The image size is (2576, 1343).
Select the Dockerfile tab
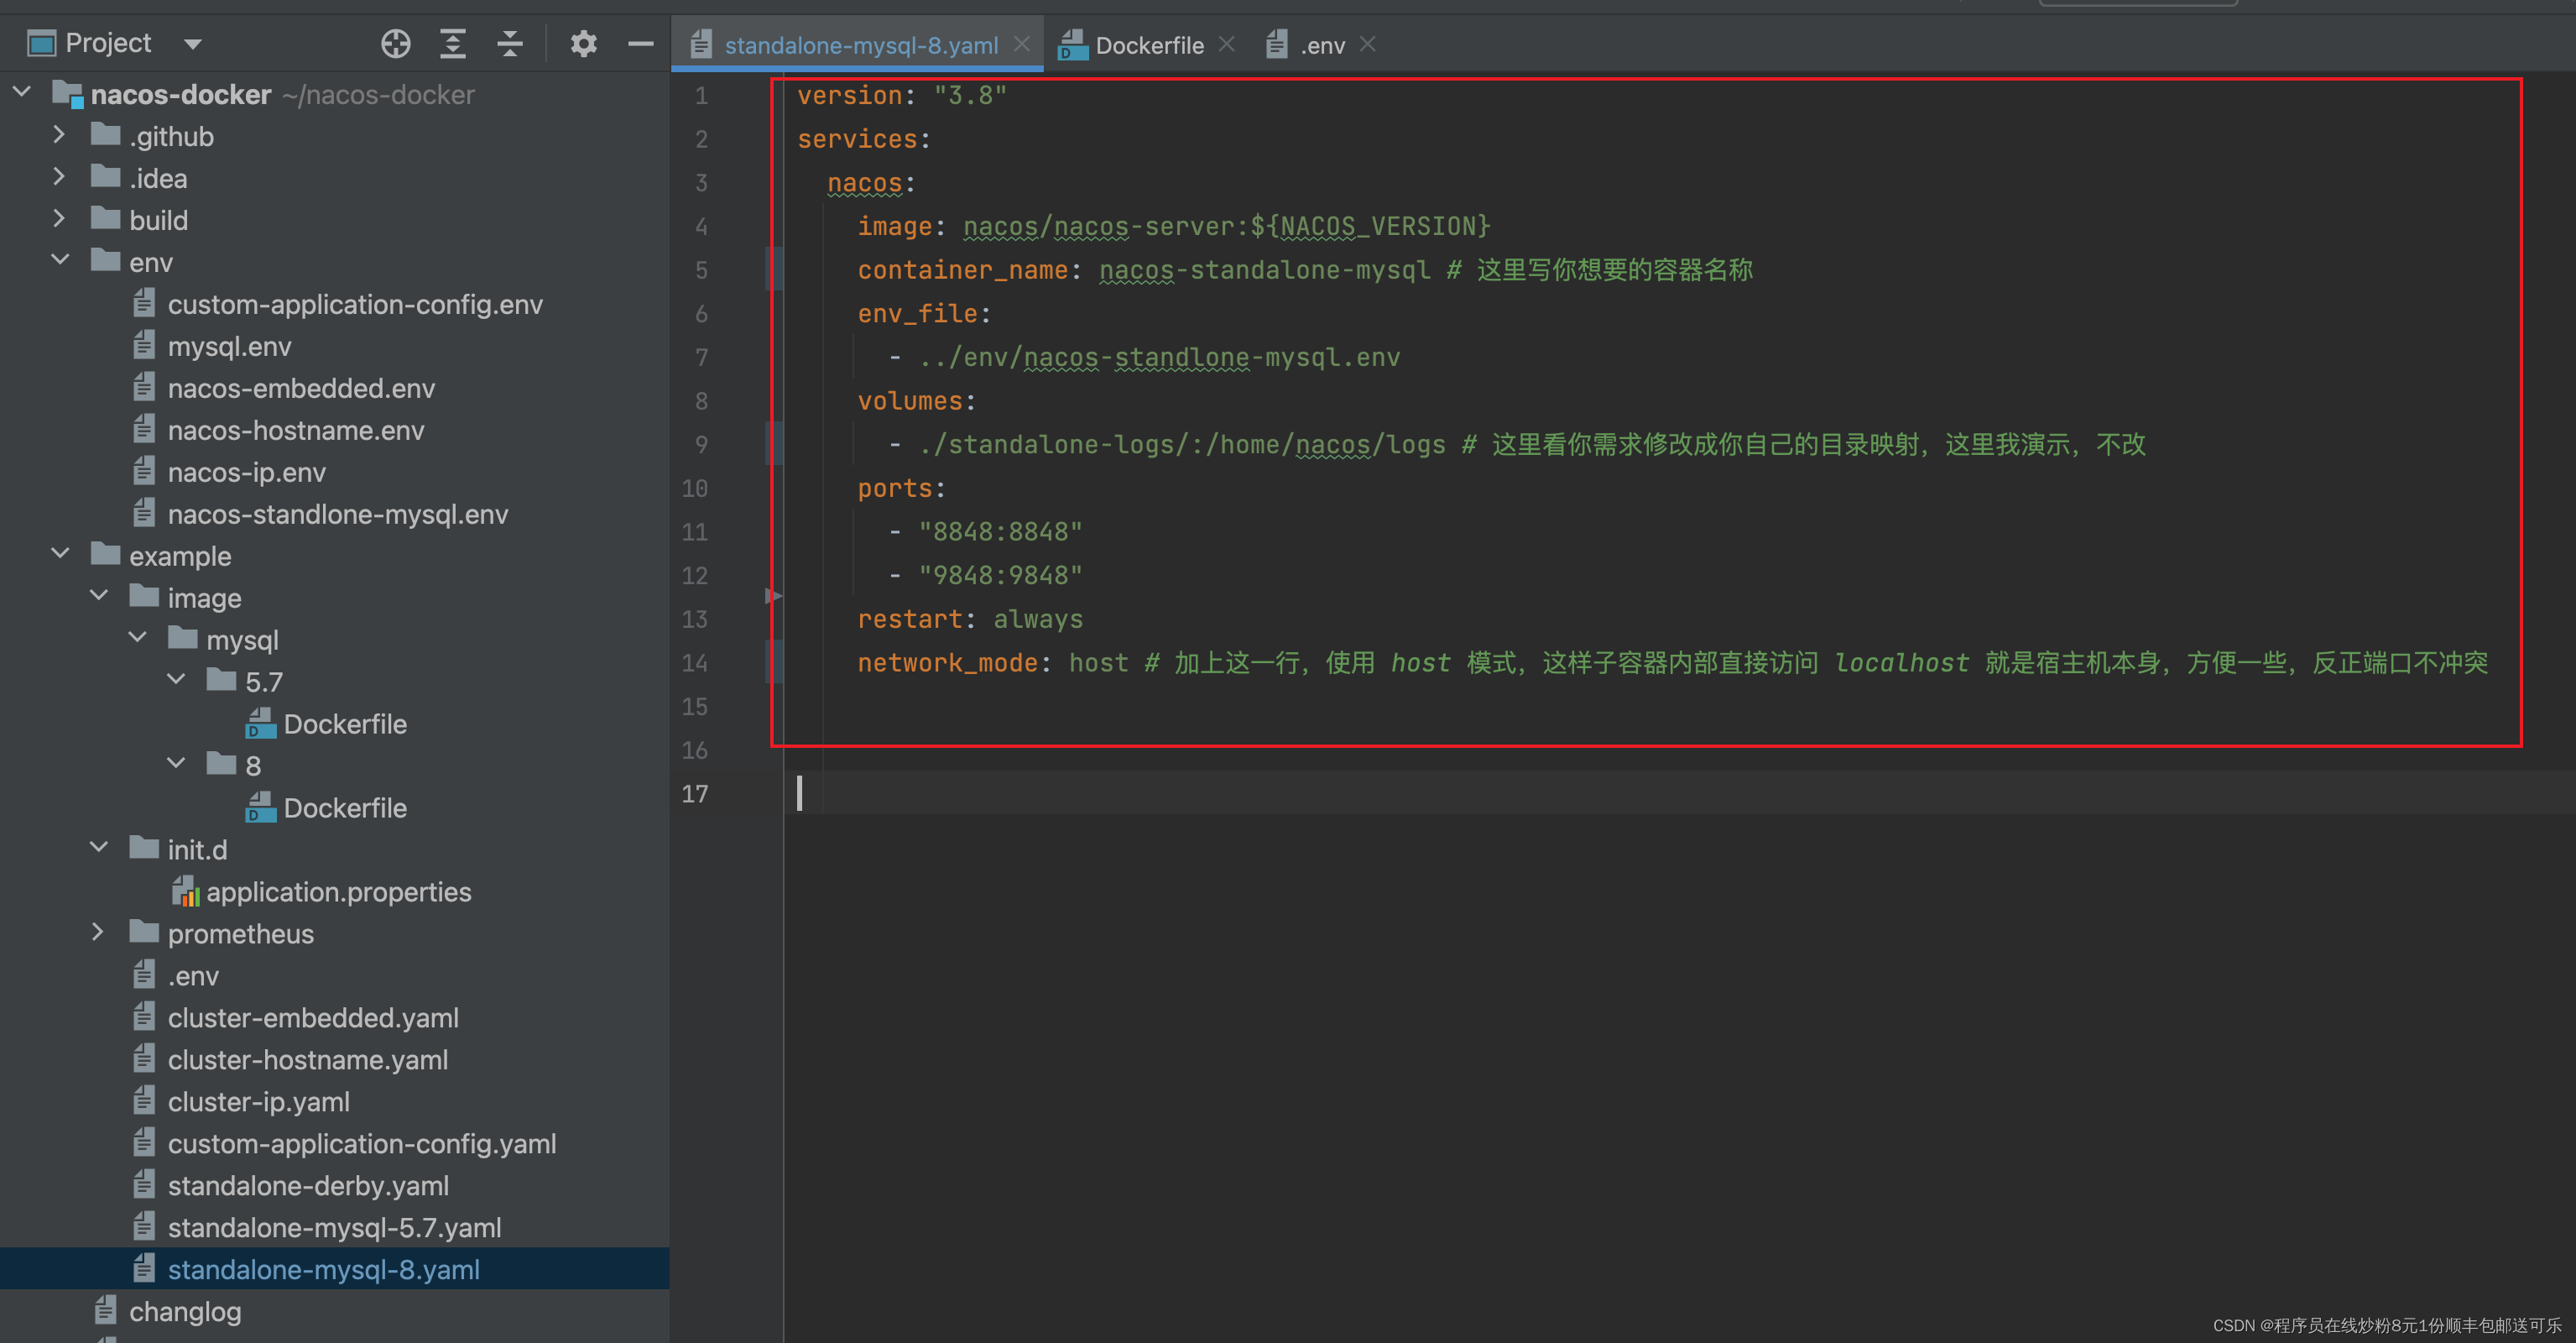point(1146,44)
